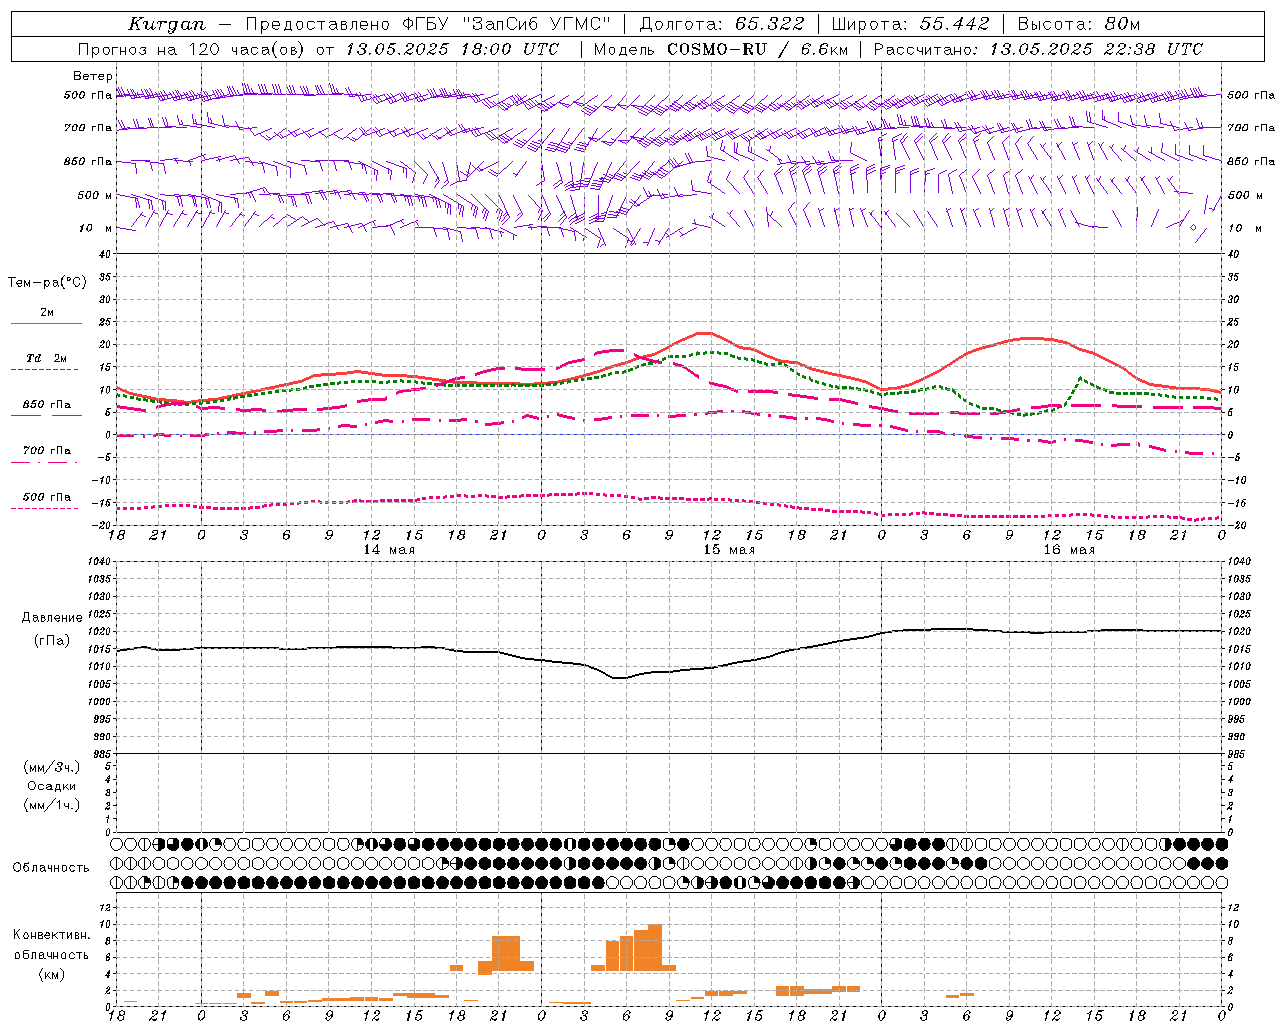Viewport: 1280px width, 1024px height.
Task: Click the Широта: 55.442 header field
Action: tap(911, 24)
